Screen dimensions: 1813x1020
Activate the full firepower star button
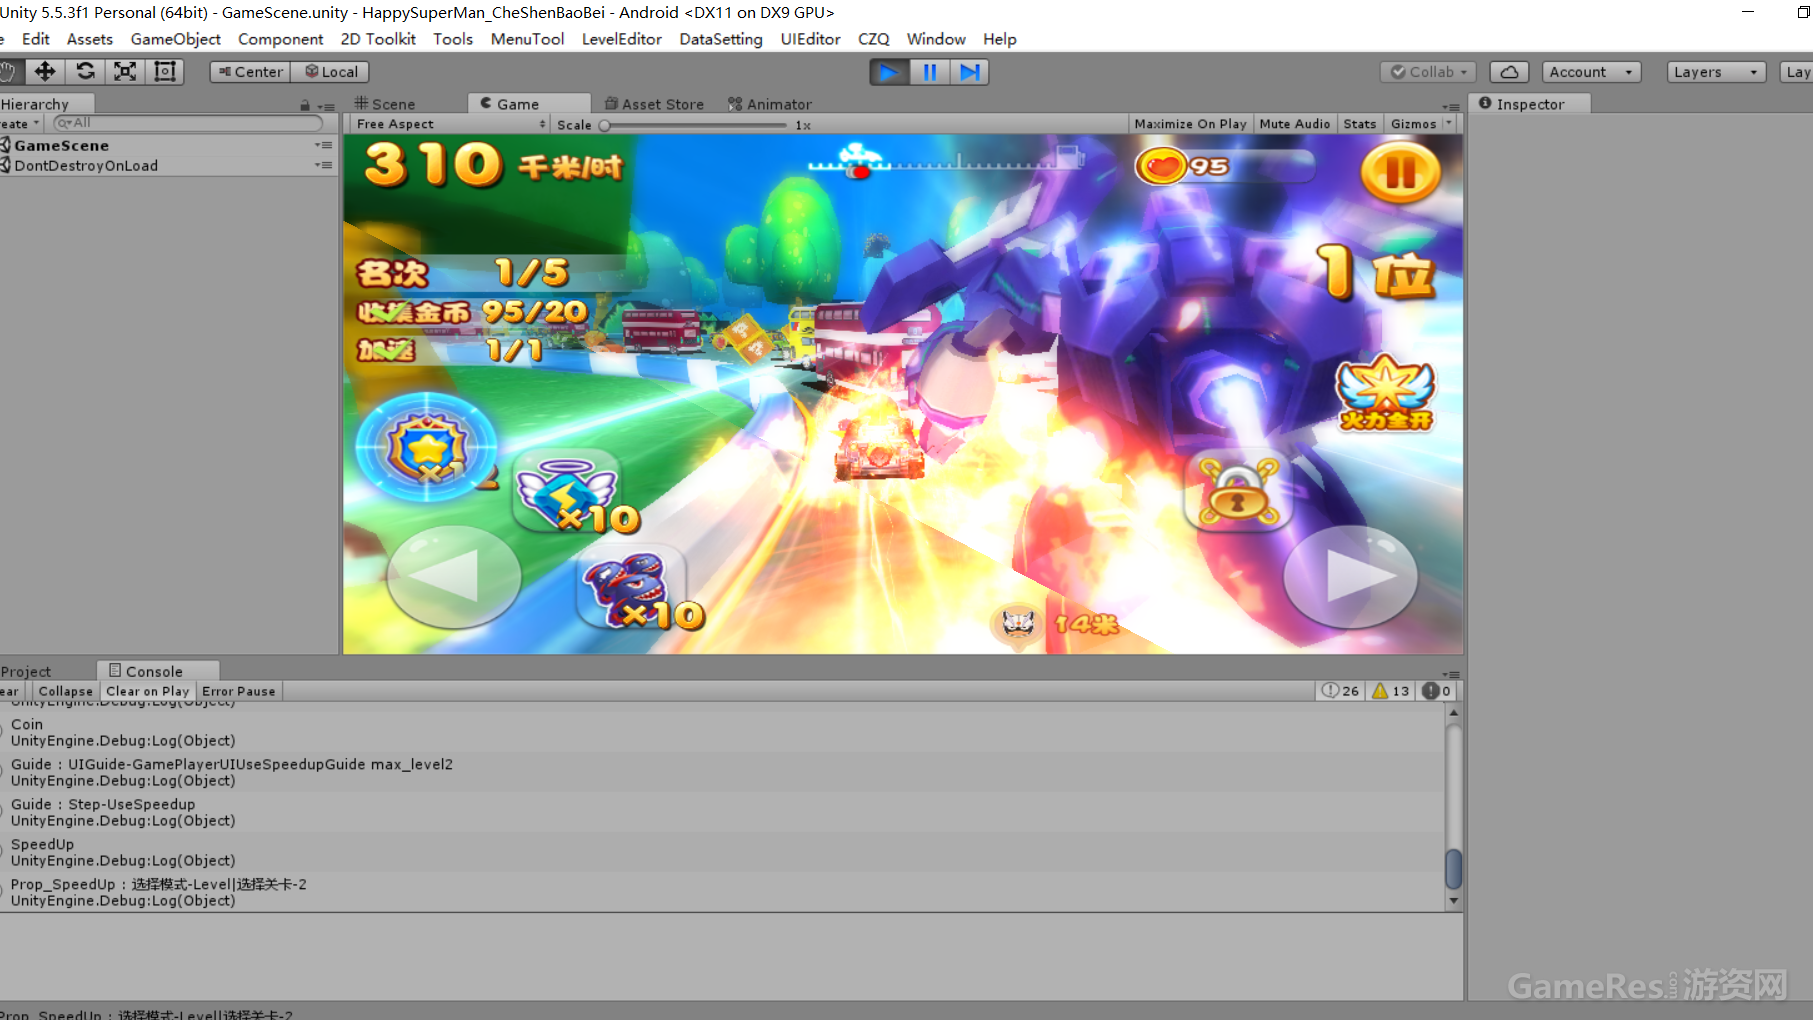tap(1386, 393)
